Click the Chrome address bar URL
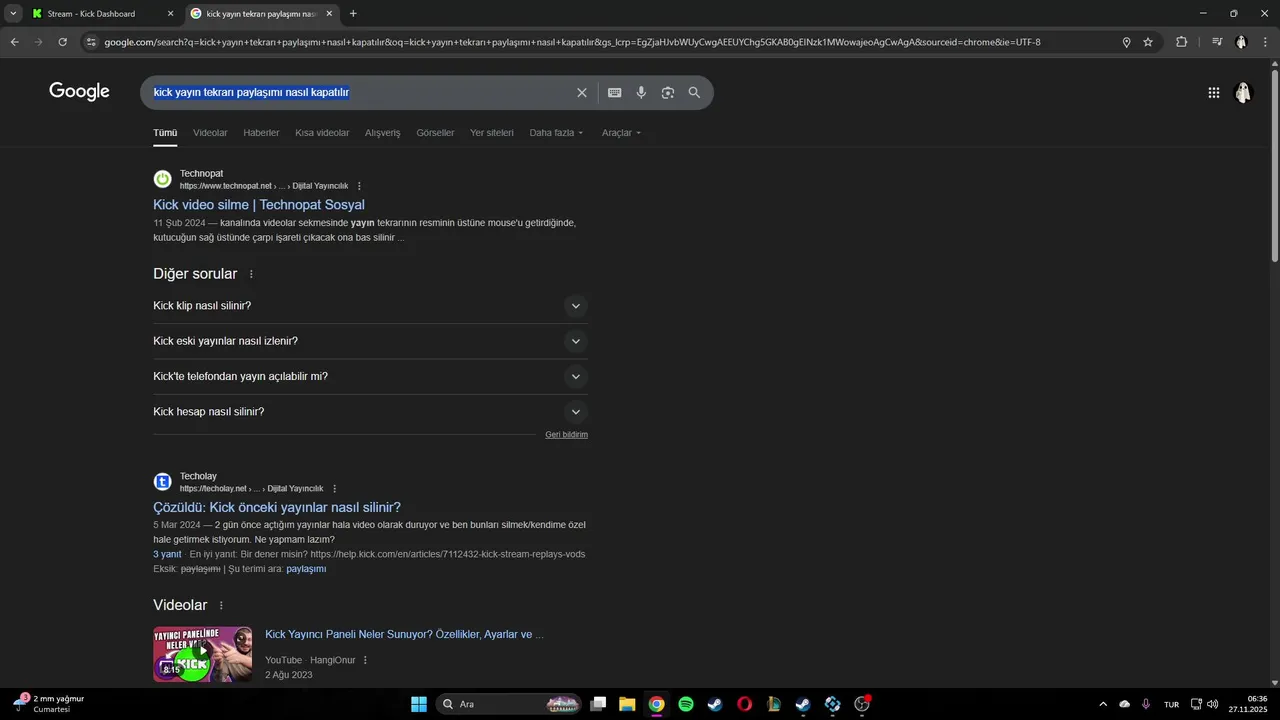 click(x=572, y=42)
